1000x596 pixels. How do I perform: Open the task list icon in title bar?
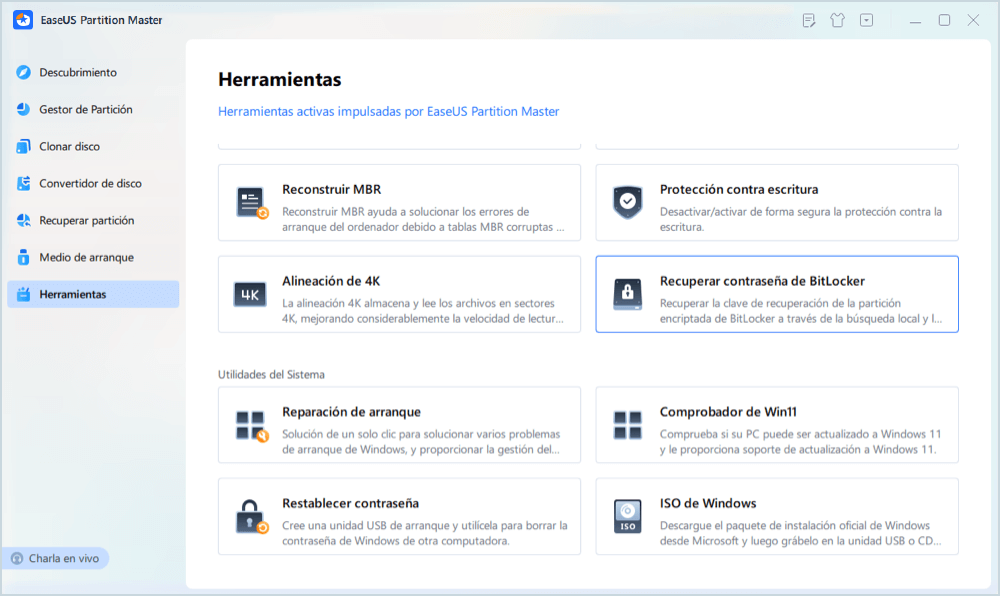coord(809,20)
